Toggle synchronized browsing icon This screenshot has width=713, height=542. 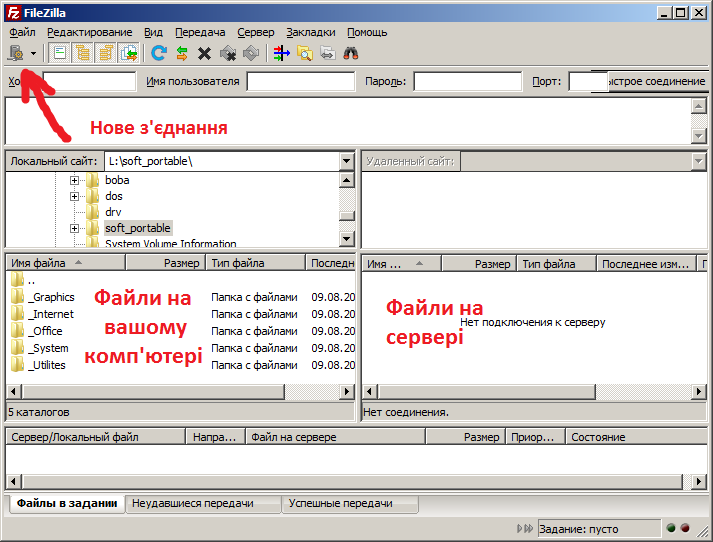pos(327,53)
